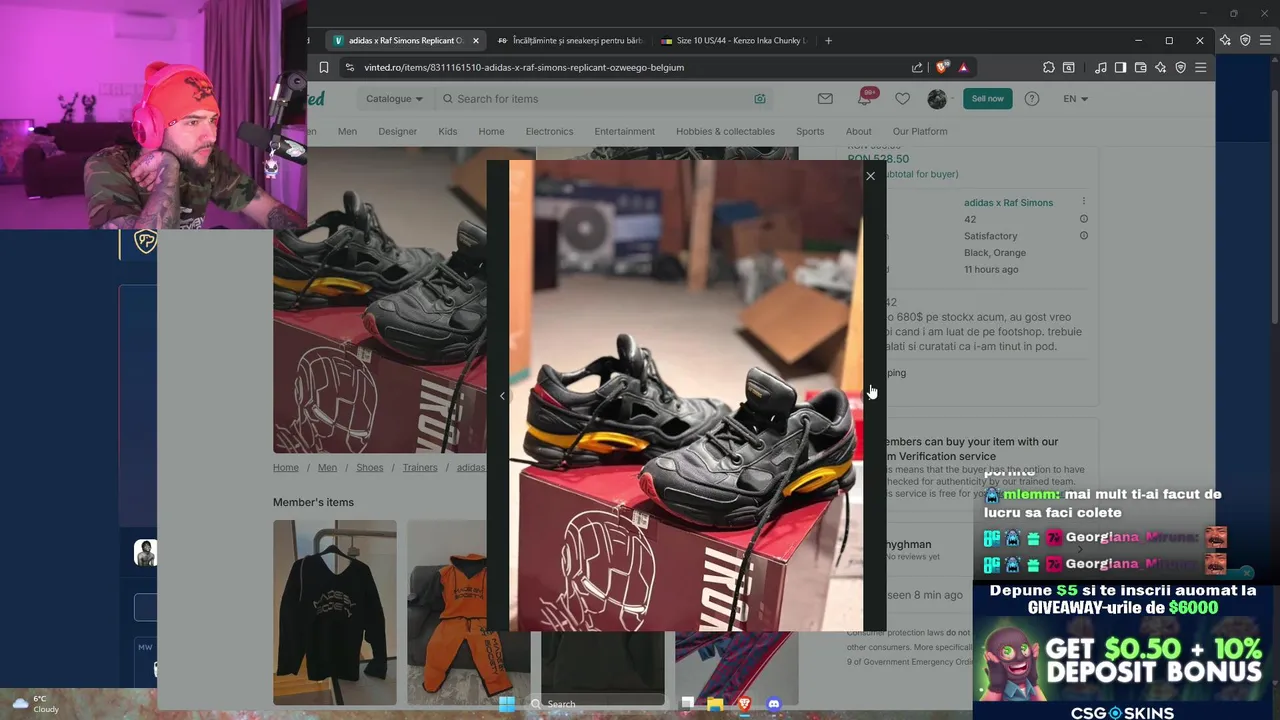1280x720 pixels.
Task: Click the share page icon in address bar
Action: [x=917, y=67]
